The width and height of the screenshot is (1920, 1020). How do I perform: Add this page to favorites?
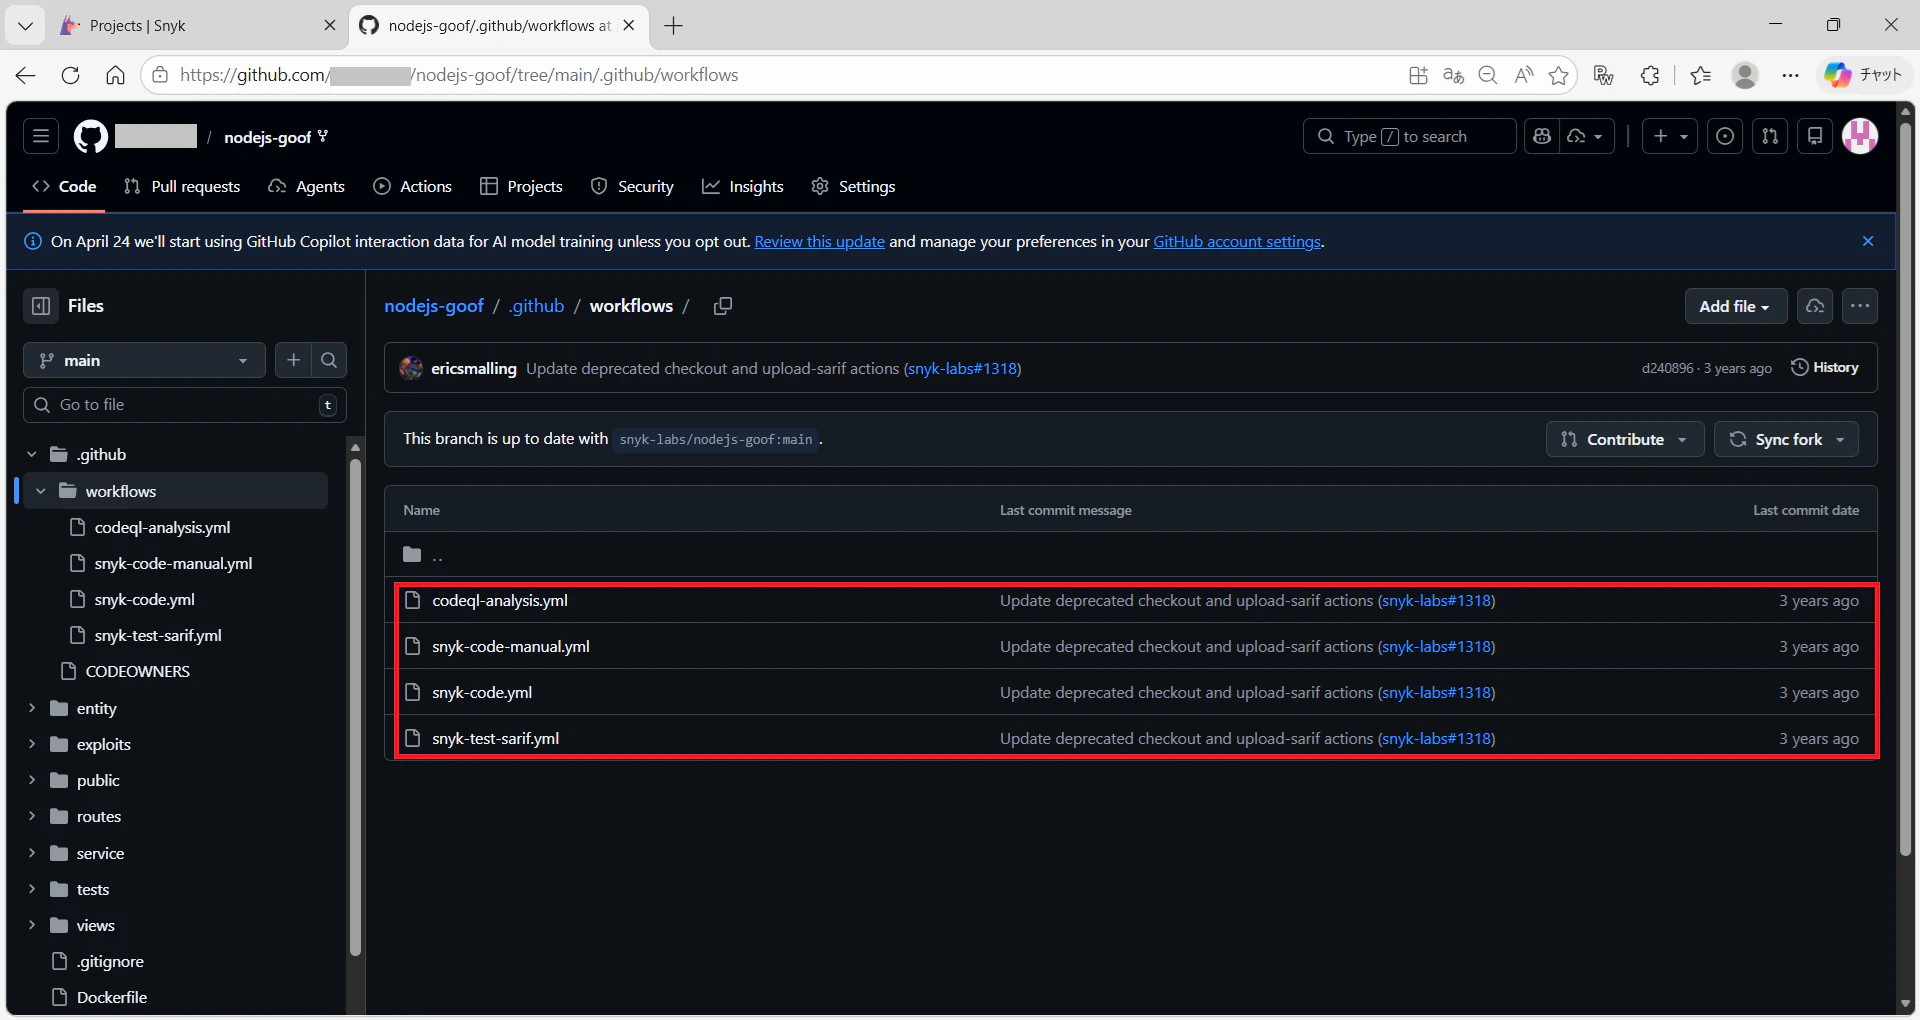point(1558,75)
